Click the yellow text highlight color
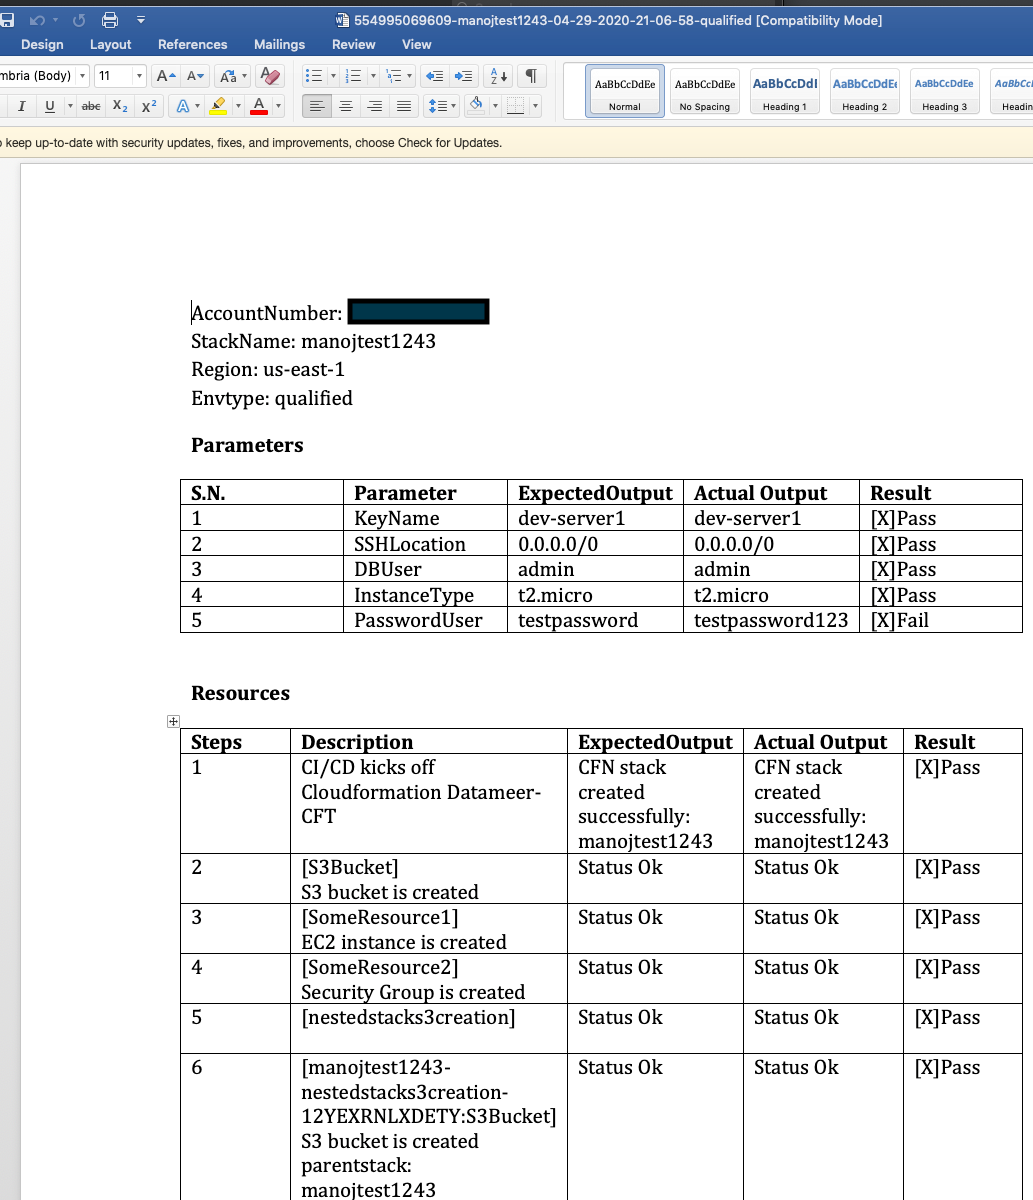Screen dimensions: 1033x1200 218,106
